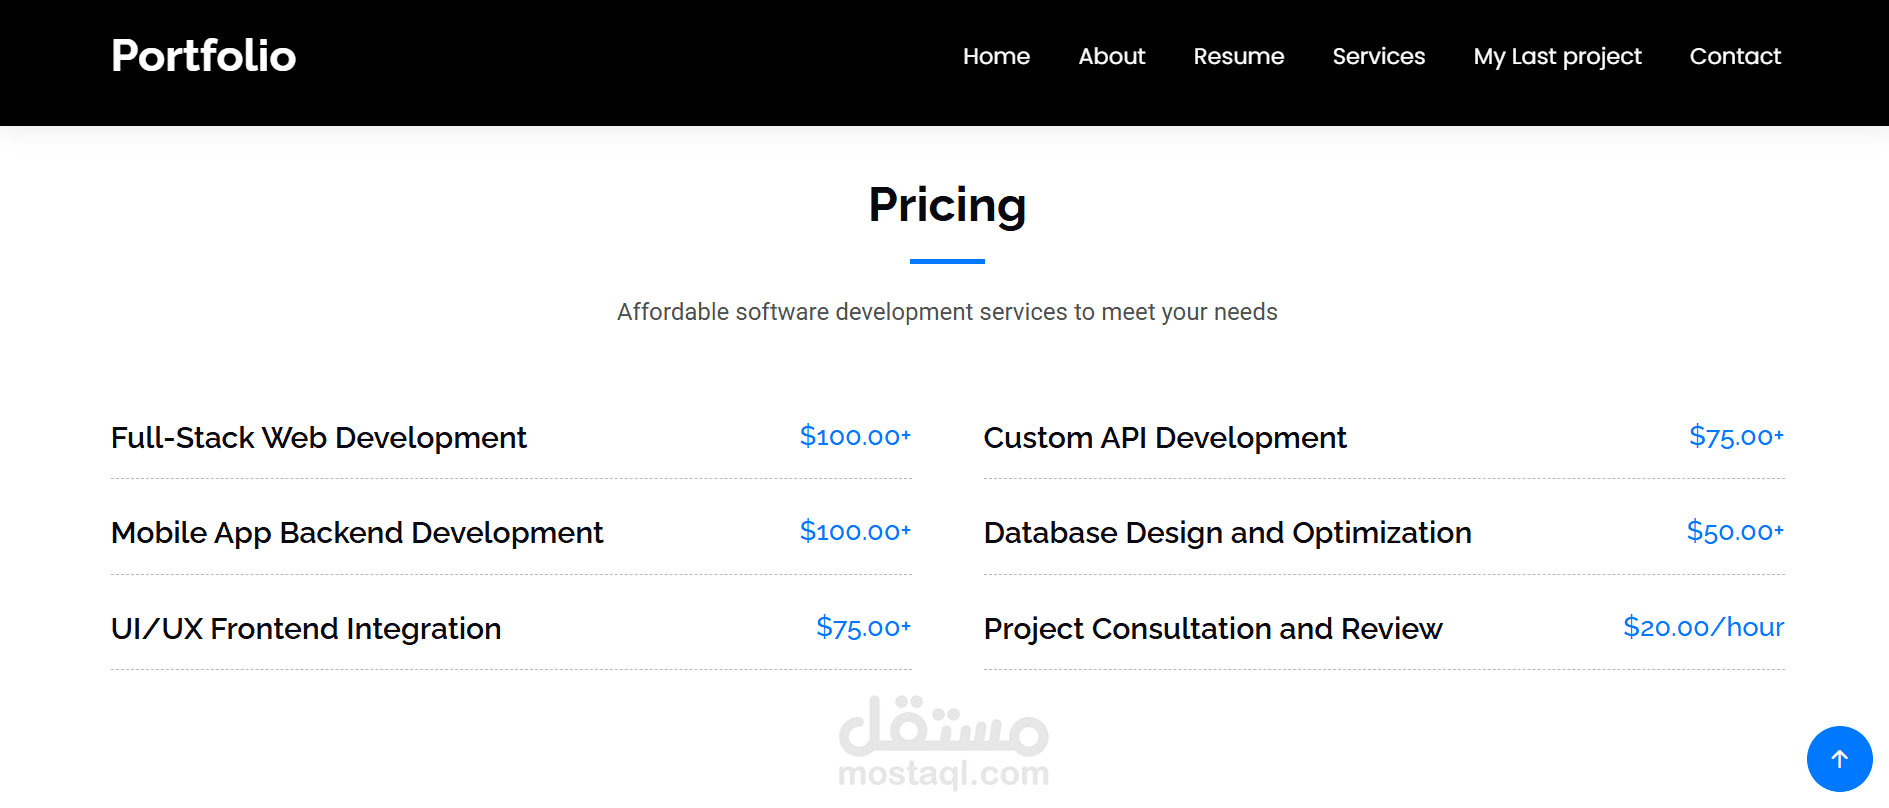
Task: Open the Resume menu item
Action: [1238, 56]
